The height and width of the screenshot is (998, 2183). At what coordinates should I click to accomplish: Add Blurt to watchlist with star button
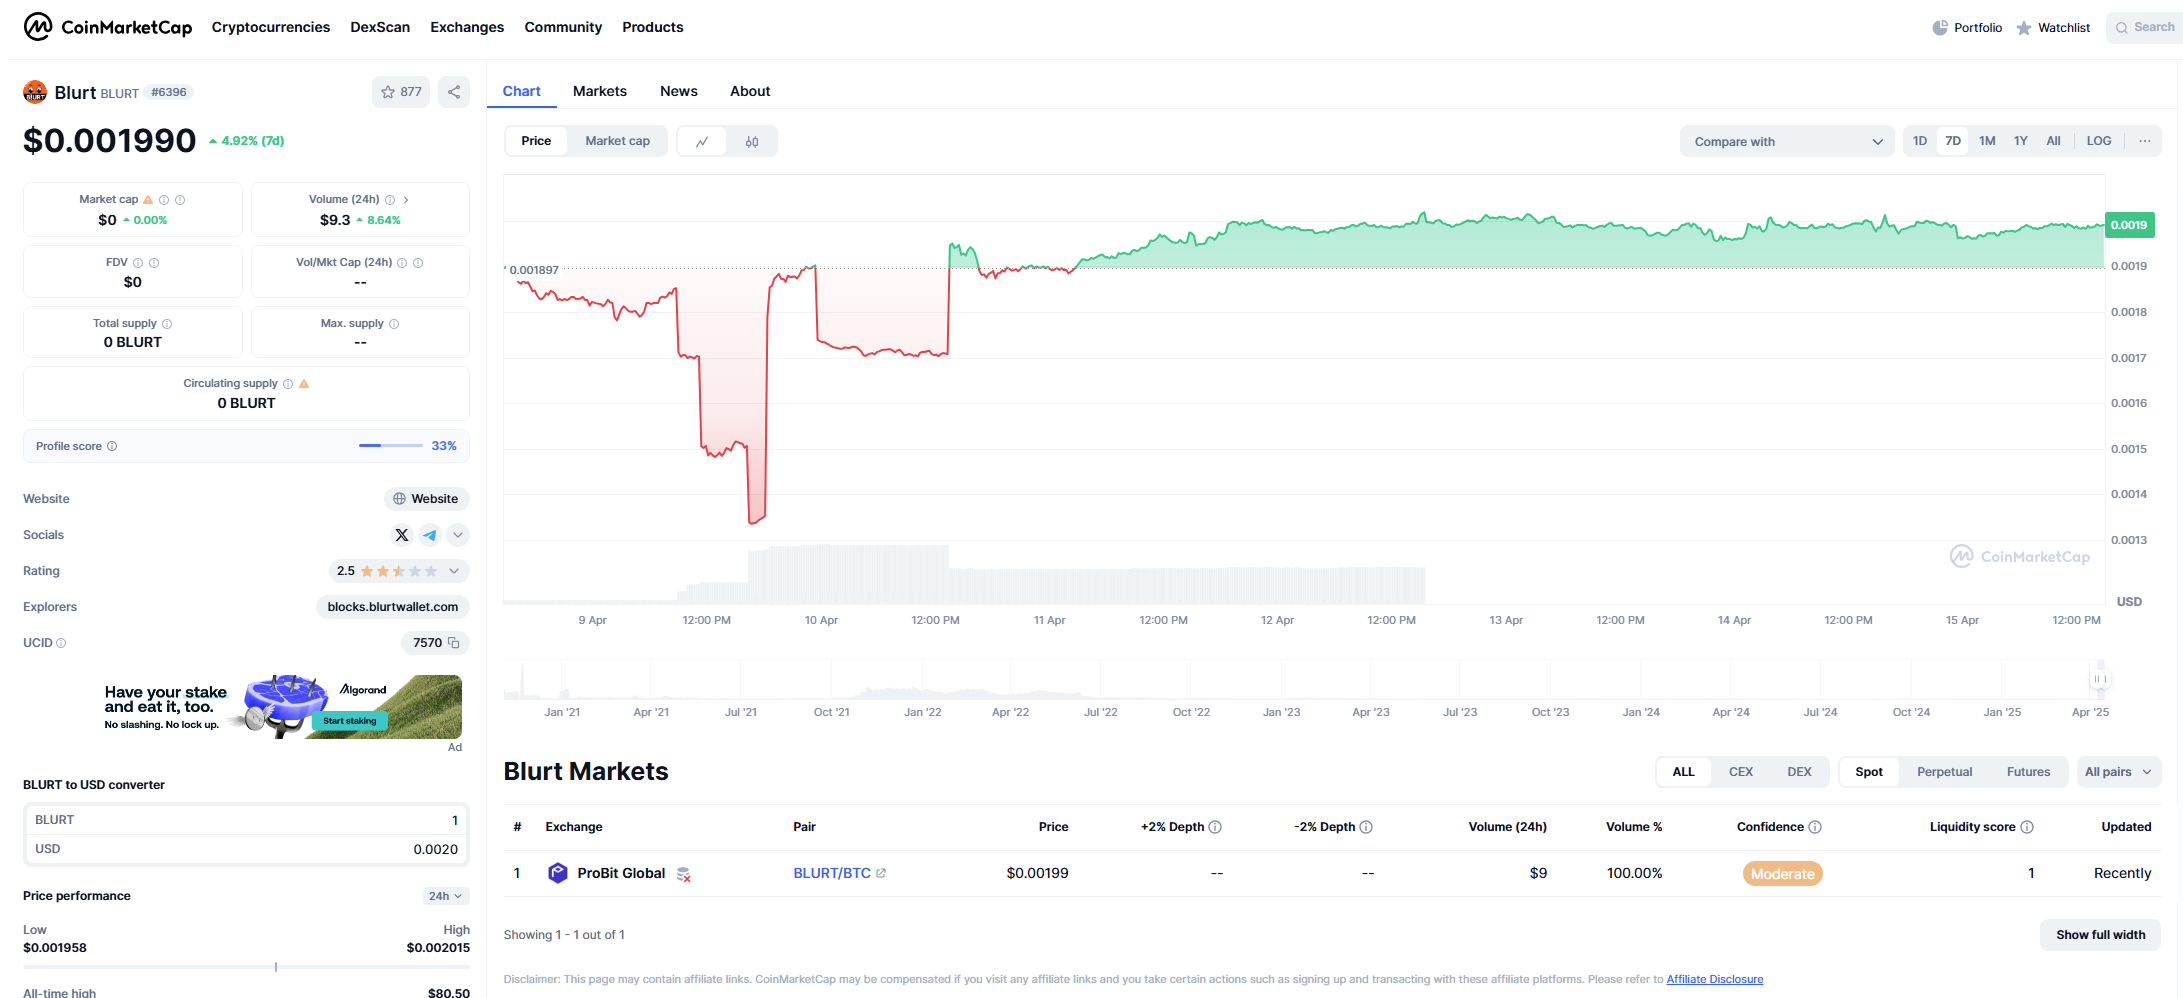[x=401, y=92]
